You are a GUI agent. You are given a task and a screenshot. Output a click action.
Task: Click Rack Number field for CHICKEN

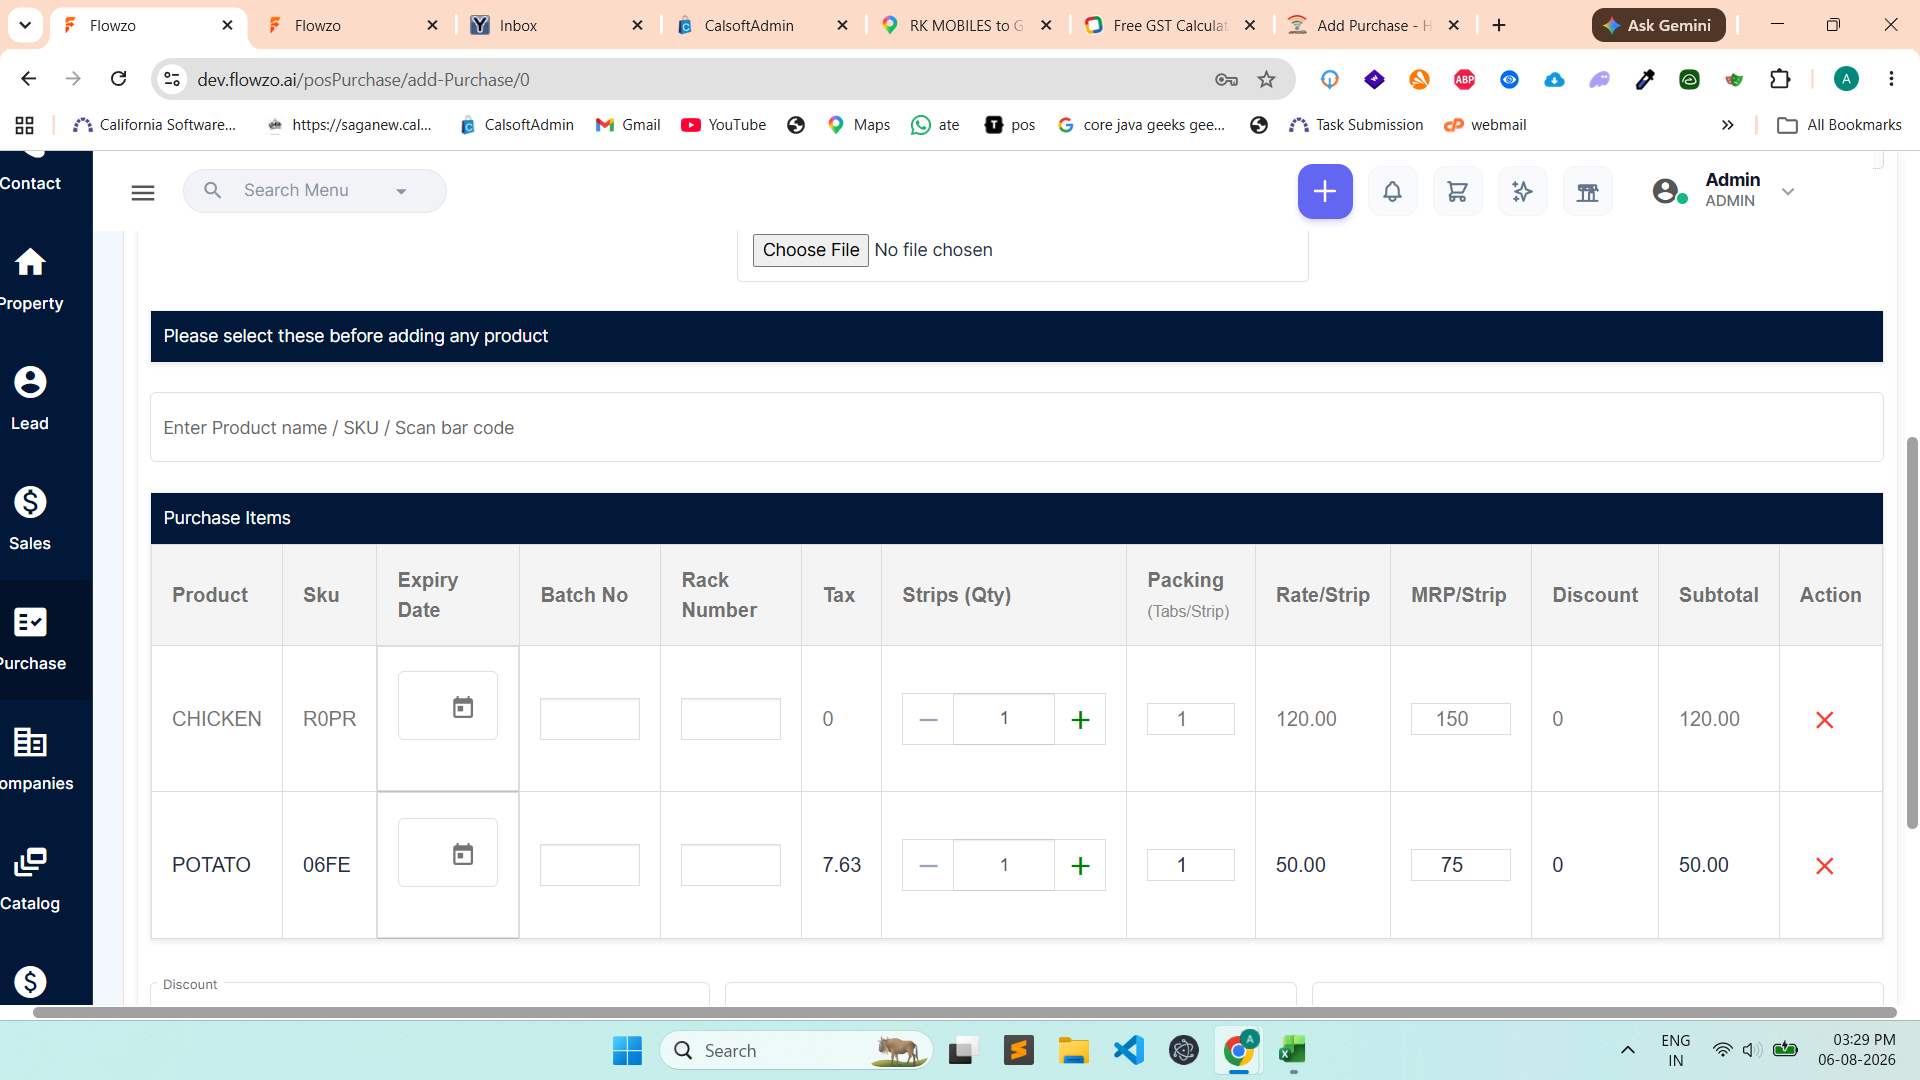(731, 719)
